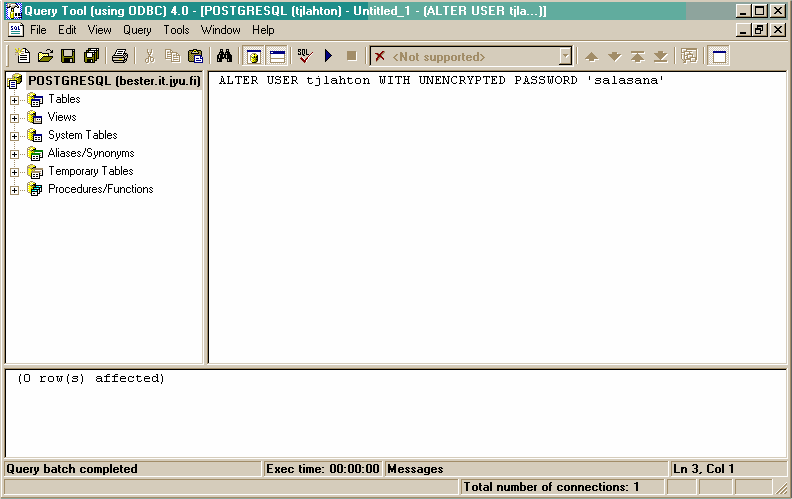Jump to the last record
This screenshot has width=792, height=499.
click(661, 56)
